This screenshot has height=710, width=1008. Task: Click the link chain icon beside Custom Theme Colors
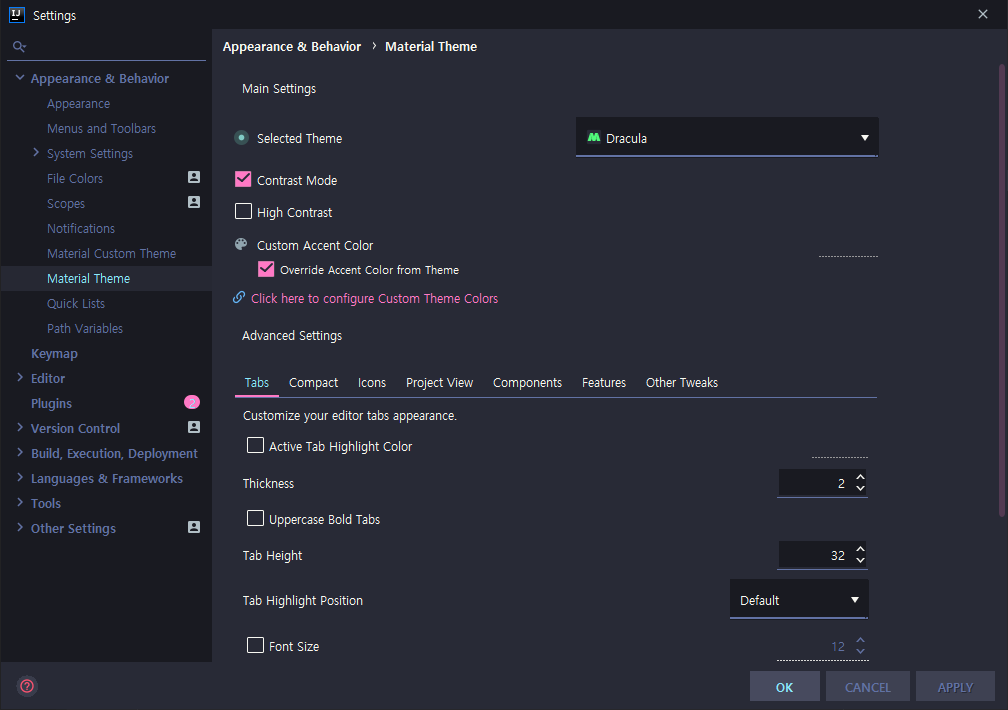pyautogui.click(x=239, y=297)
